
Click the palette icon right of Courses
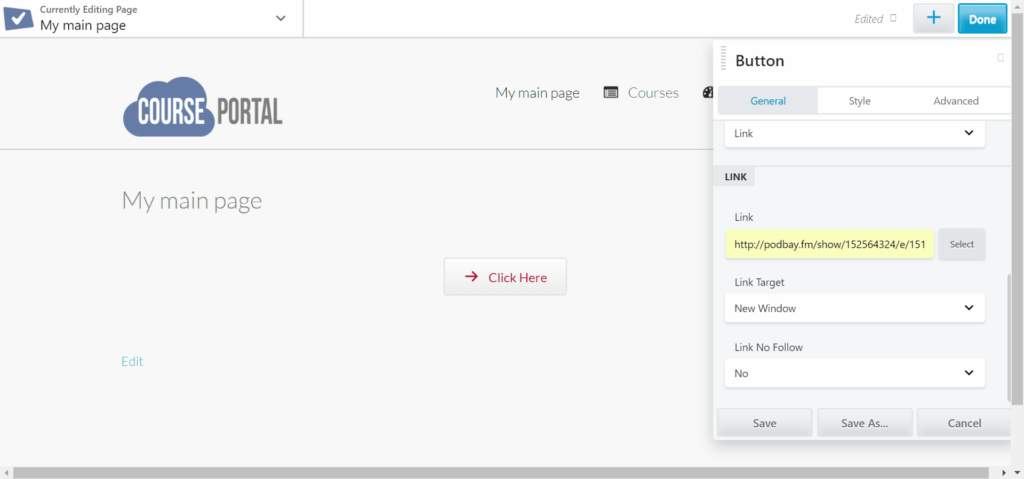(707, 93)
